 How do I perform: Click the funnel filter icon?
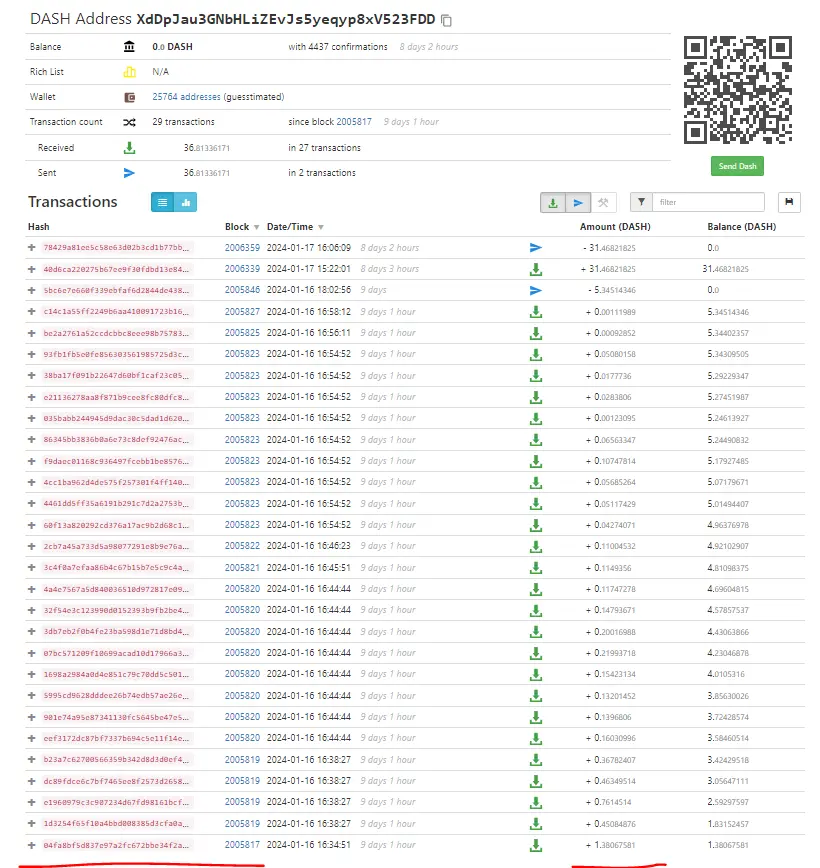641,202
